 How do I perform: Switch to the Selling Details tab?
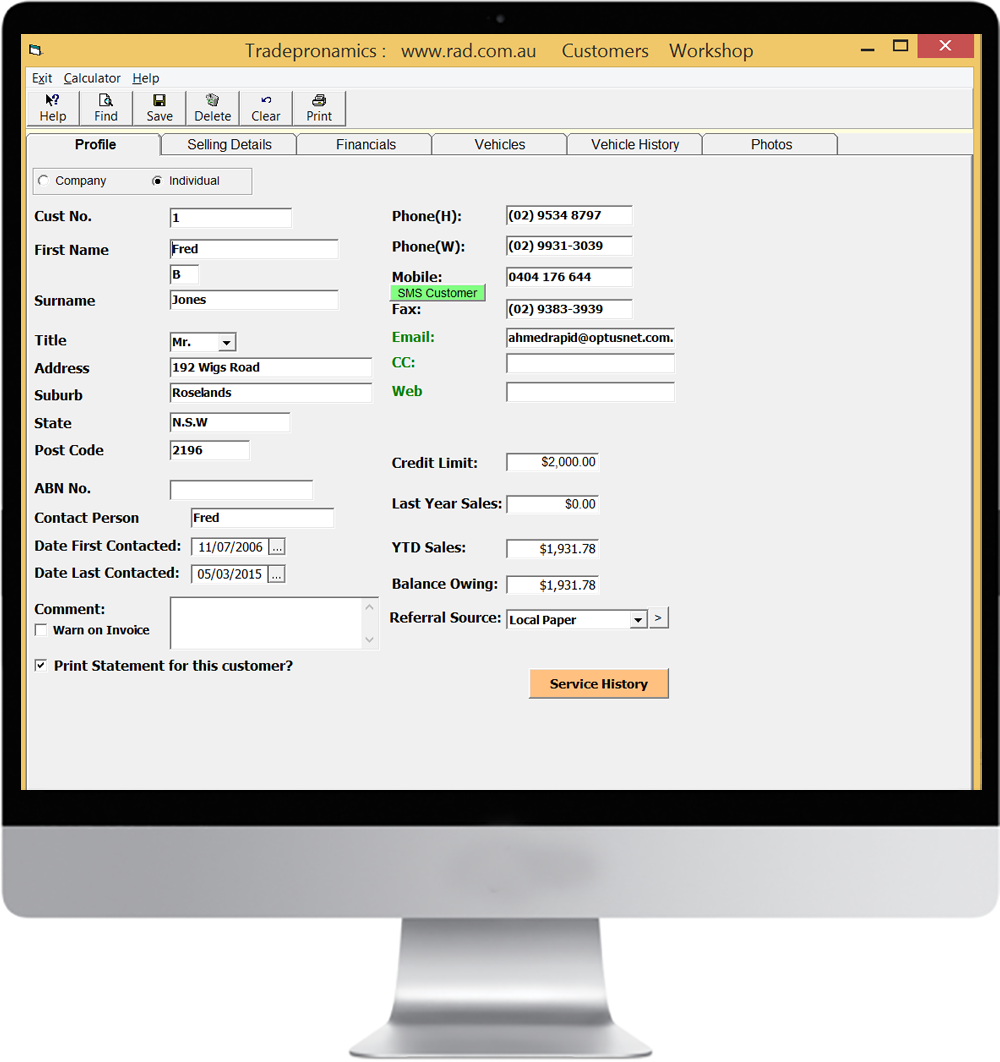tap(229, 144)
